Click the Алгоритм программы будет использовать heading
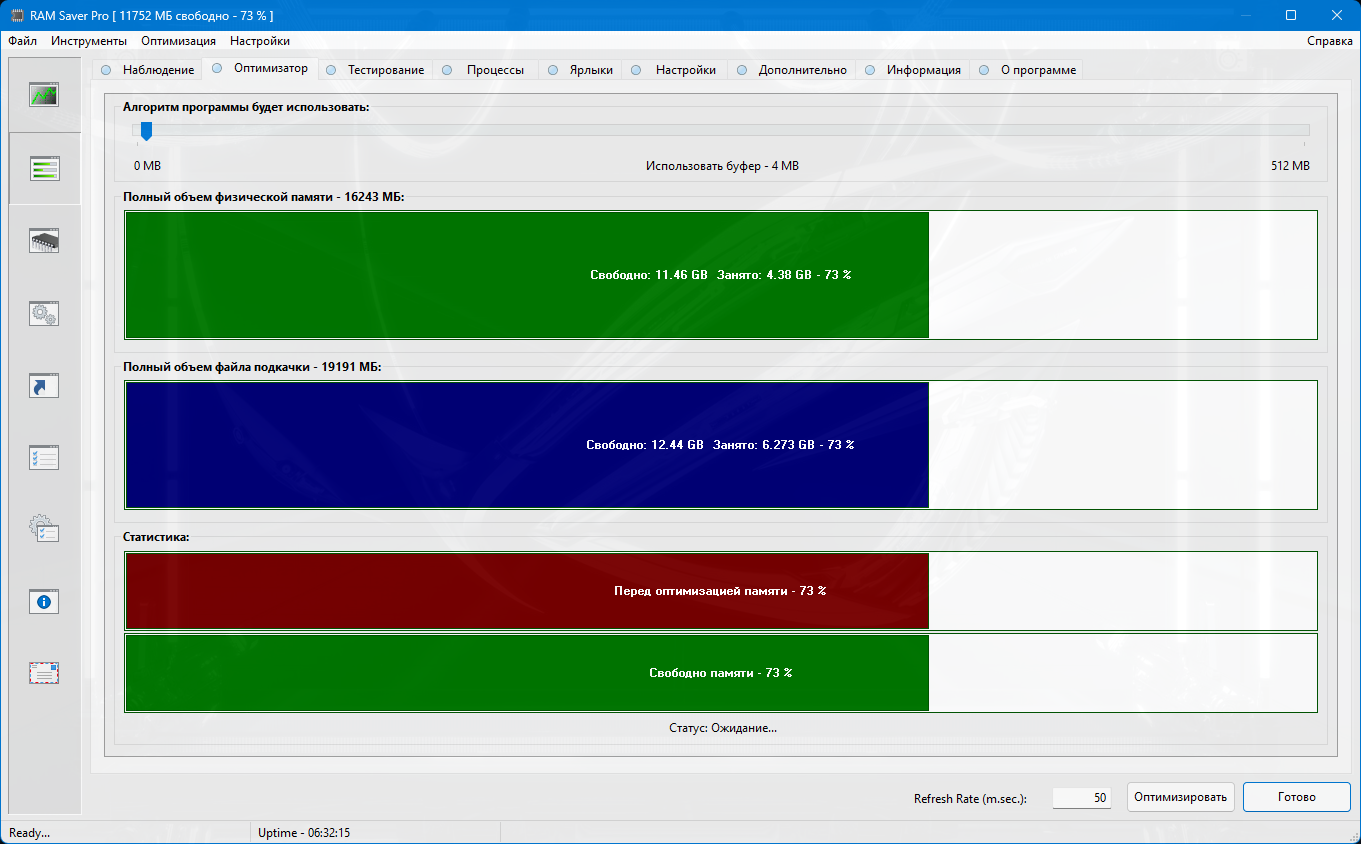The image size is (1361, 844). pyautogui.click(x=246, y=107)
